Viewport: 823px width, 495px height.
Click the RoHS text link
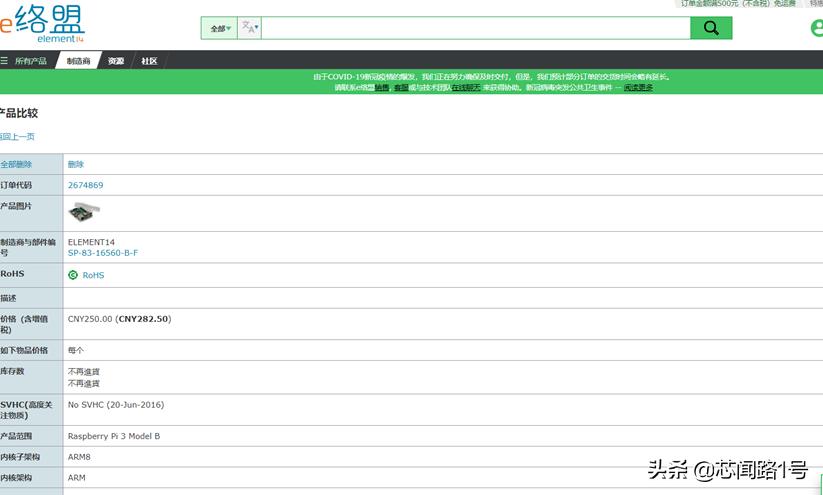click(93, 275)
